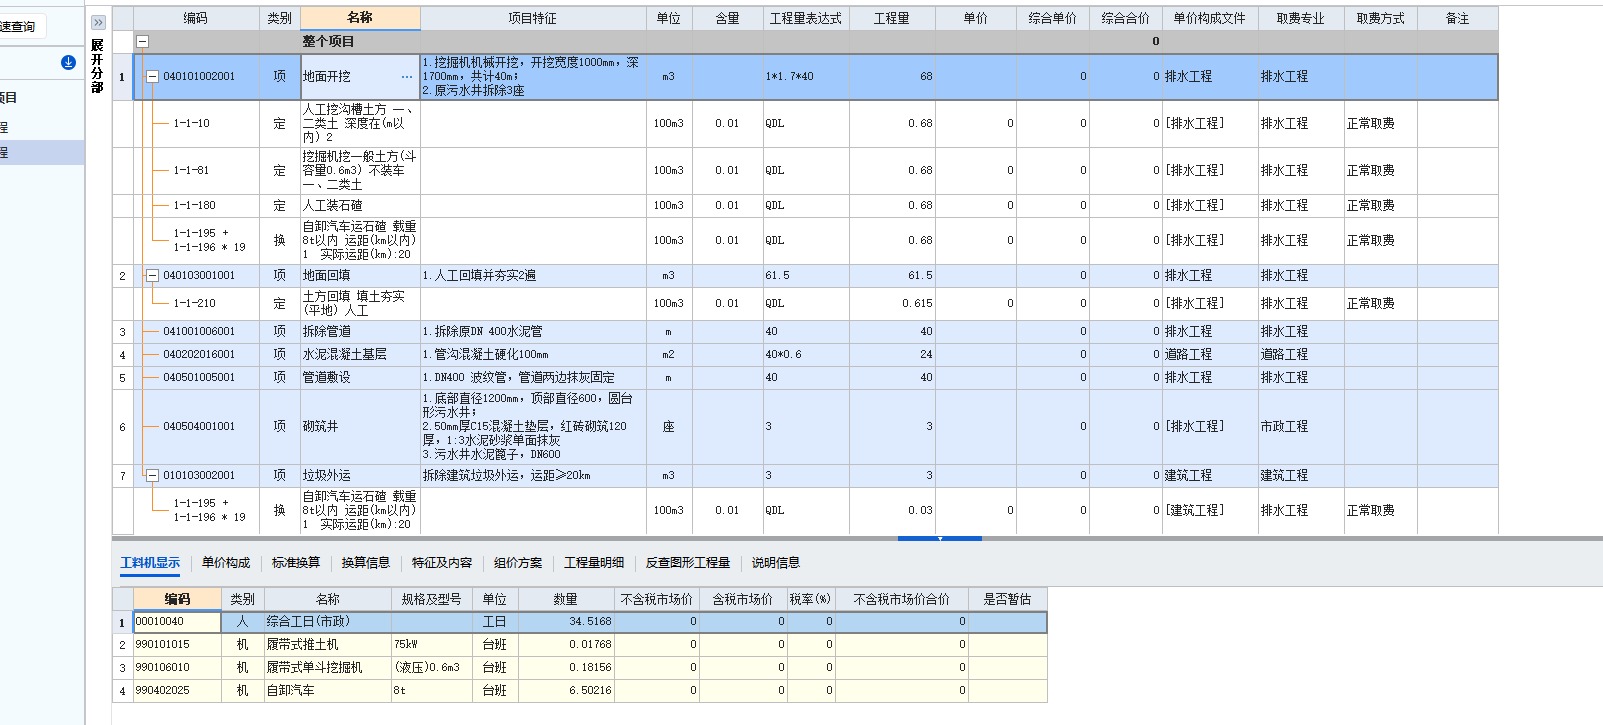
Task: Select material row 履带式单斗挖掘机
Action: tap(580, 667)
